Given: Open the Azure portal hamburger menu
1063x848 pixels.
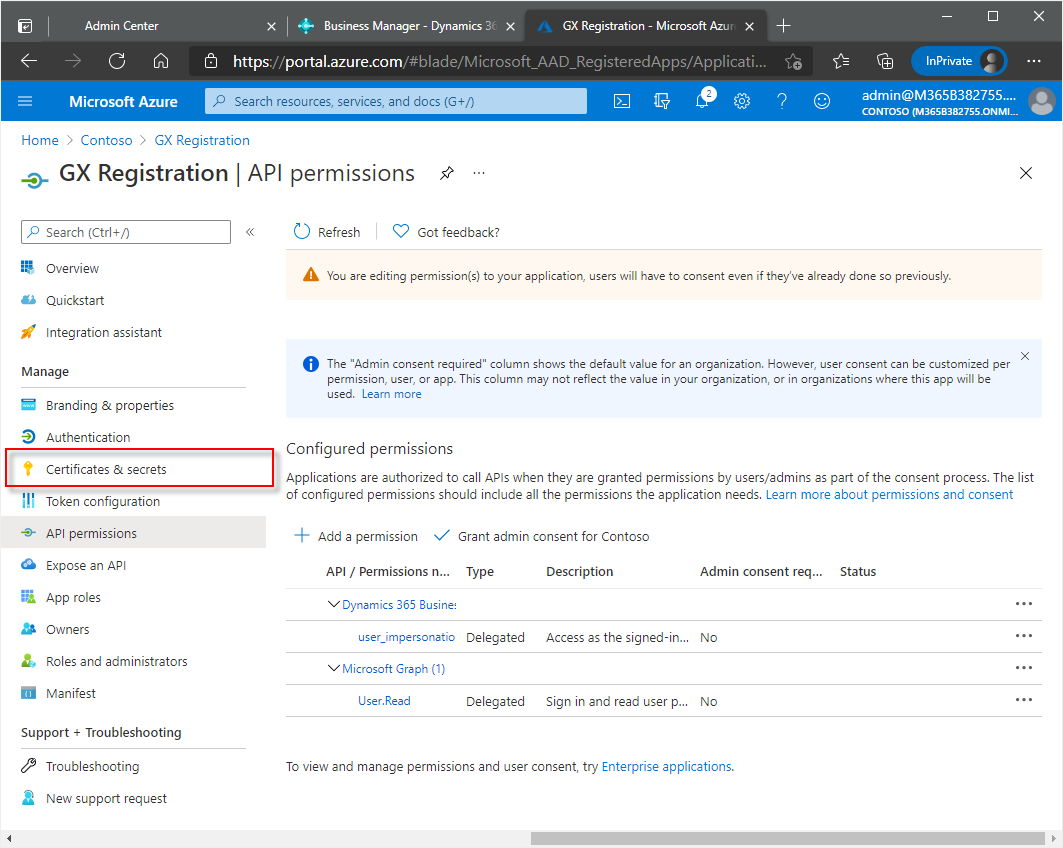Looking at the screenshot, I should [26, 101].
